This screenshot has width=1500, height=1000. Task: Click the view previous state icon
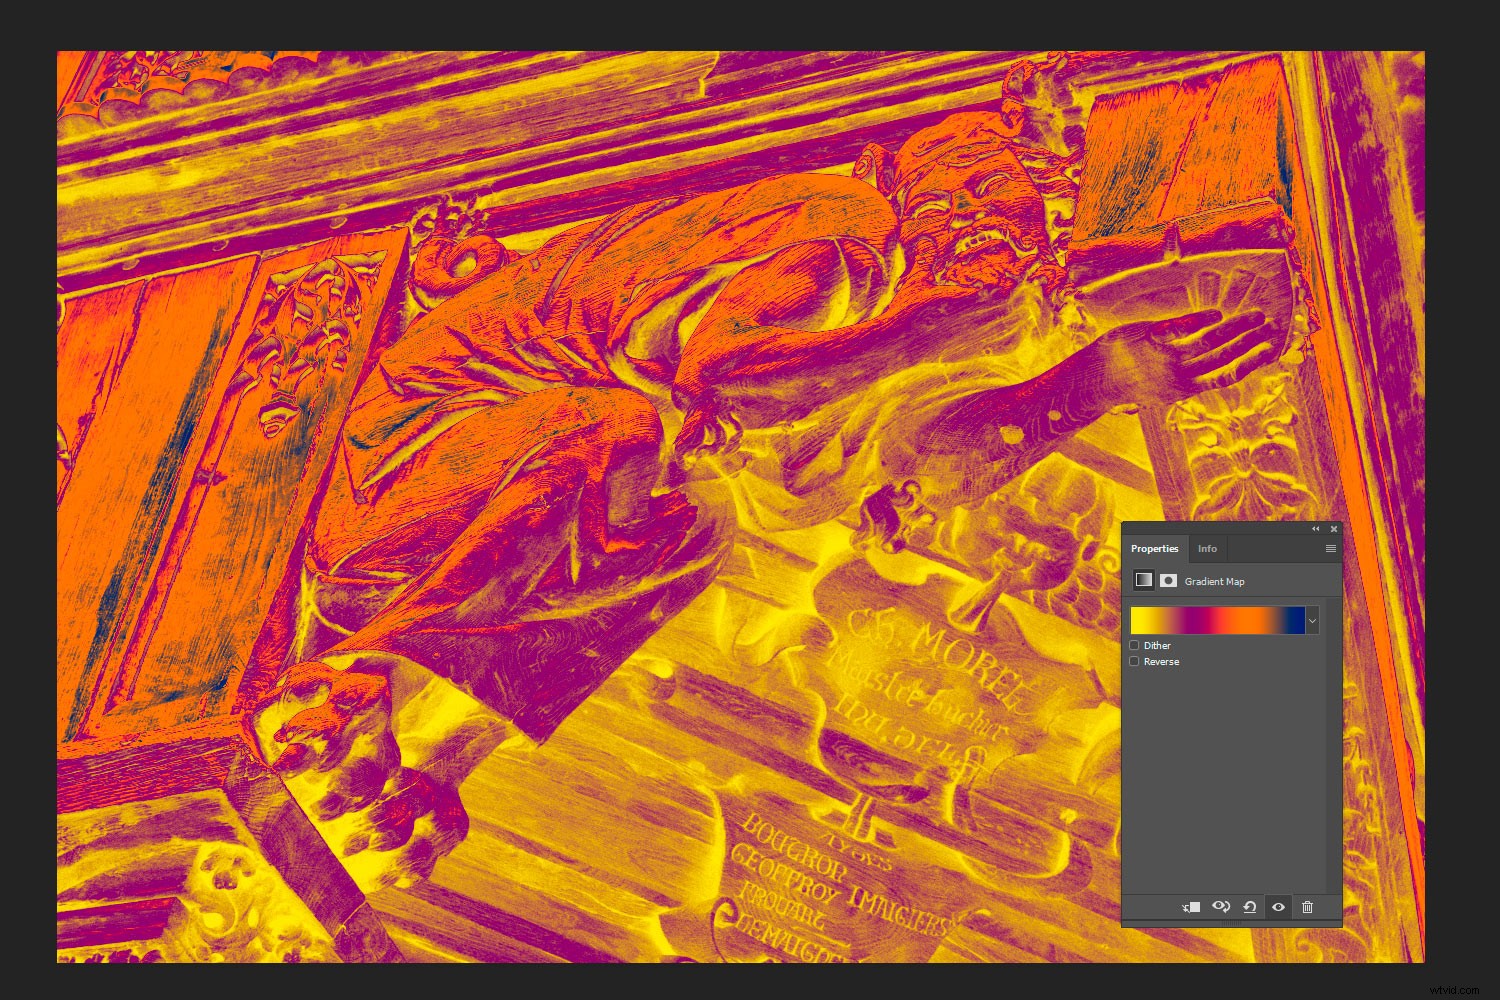pos(1221,907)
